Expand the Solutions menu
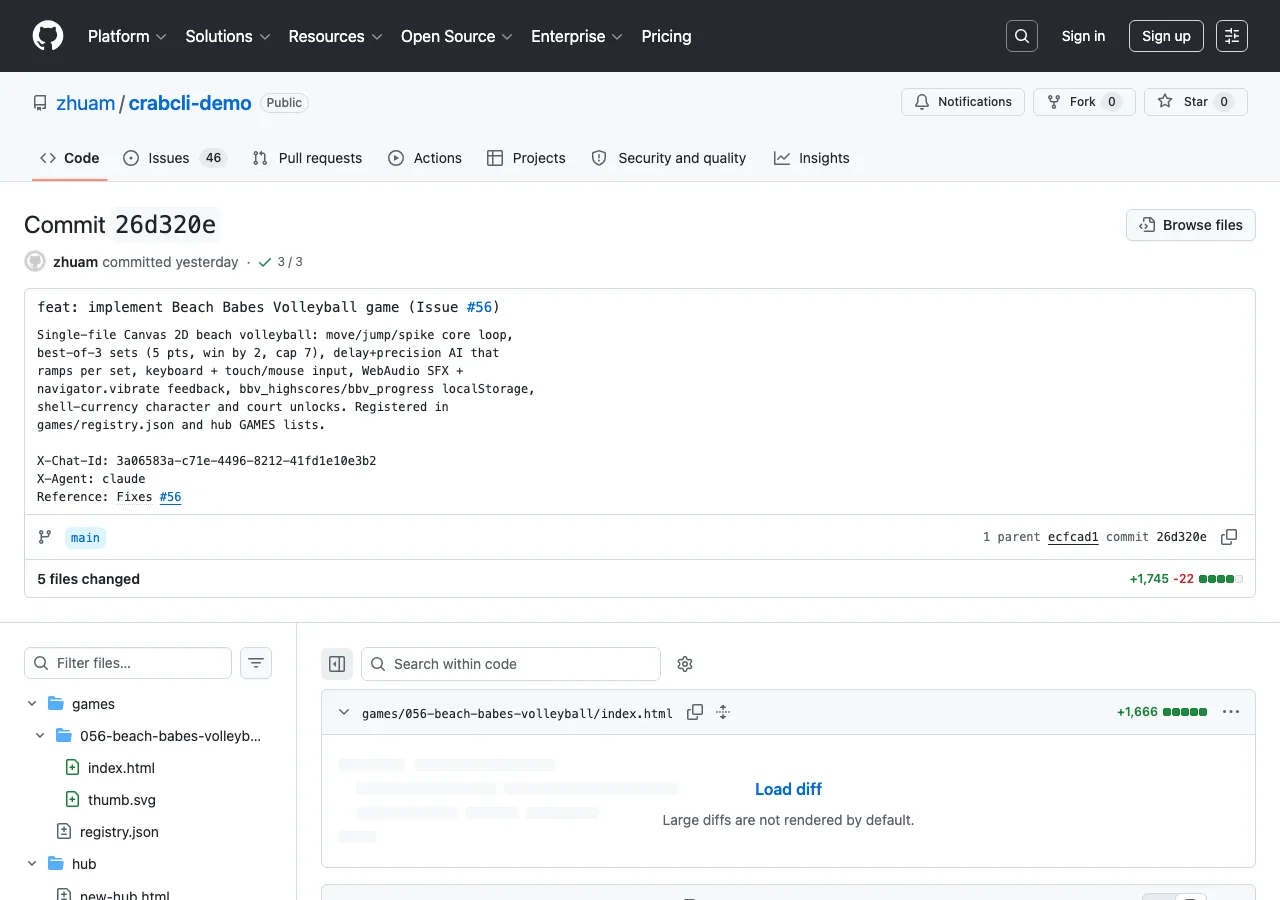The height and width of the screenshot is (900, 1280). tap(228, 36)
